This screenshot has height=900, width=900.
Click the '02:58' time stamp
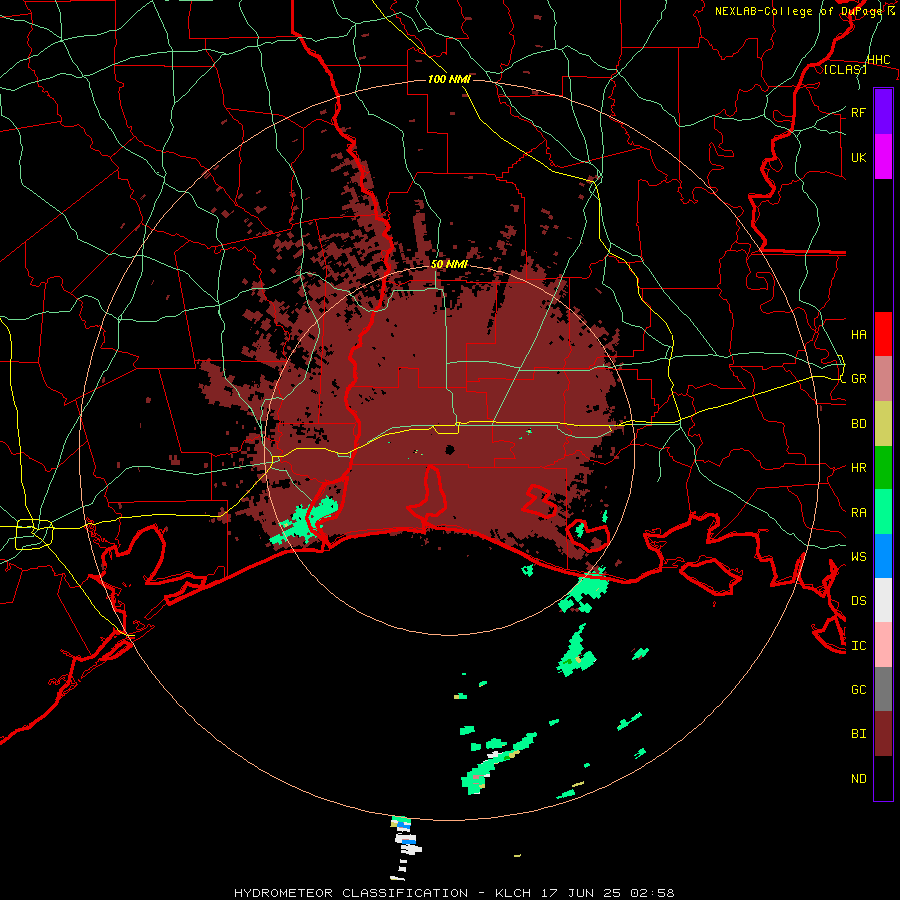pyautogui.click(x=652, y=893)
